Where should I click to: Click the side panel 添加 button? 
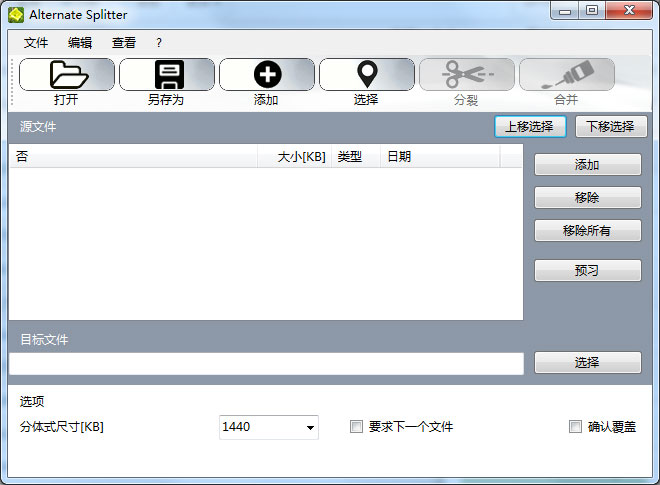(x=588, y=165)
